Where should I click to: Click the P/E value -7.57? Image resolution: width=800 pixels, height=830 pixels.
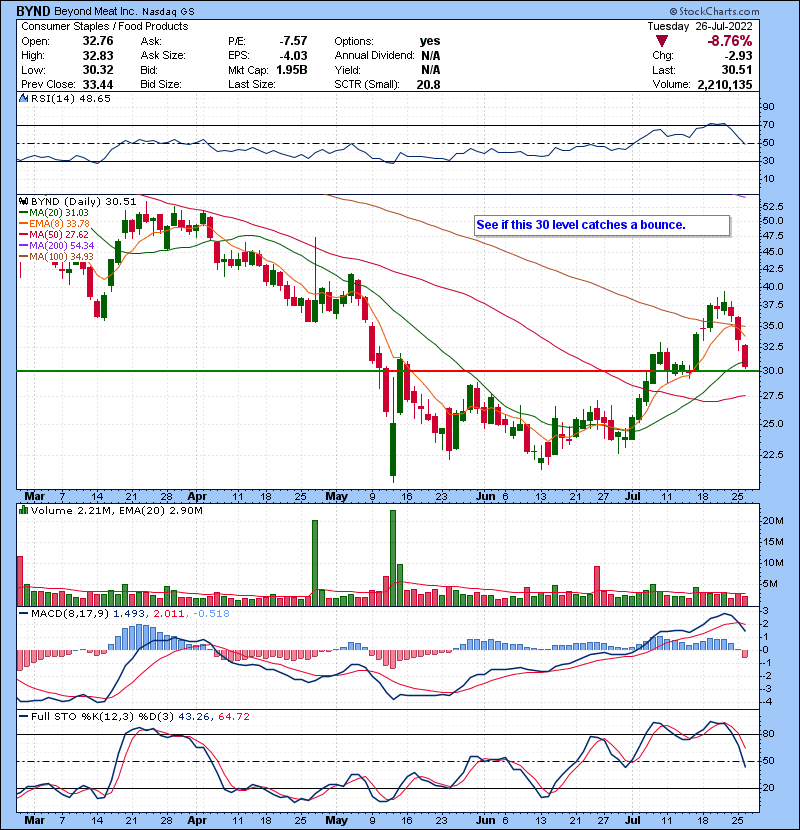[293, 41]
